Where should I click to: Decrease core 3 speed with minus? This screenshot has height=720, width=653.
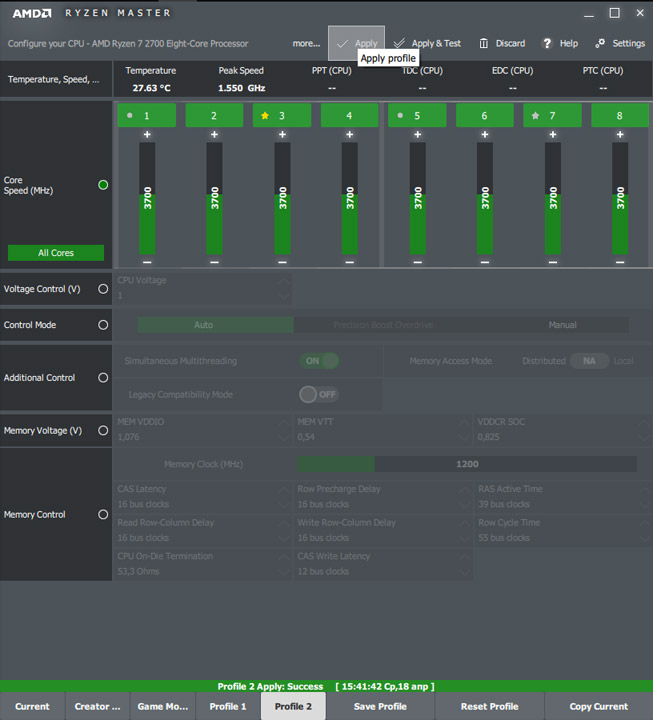(x=282, y=262)
